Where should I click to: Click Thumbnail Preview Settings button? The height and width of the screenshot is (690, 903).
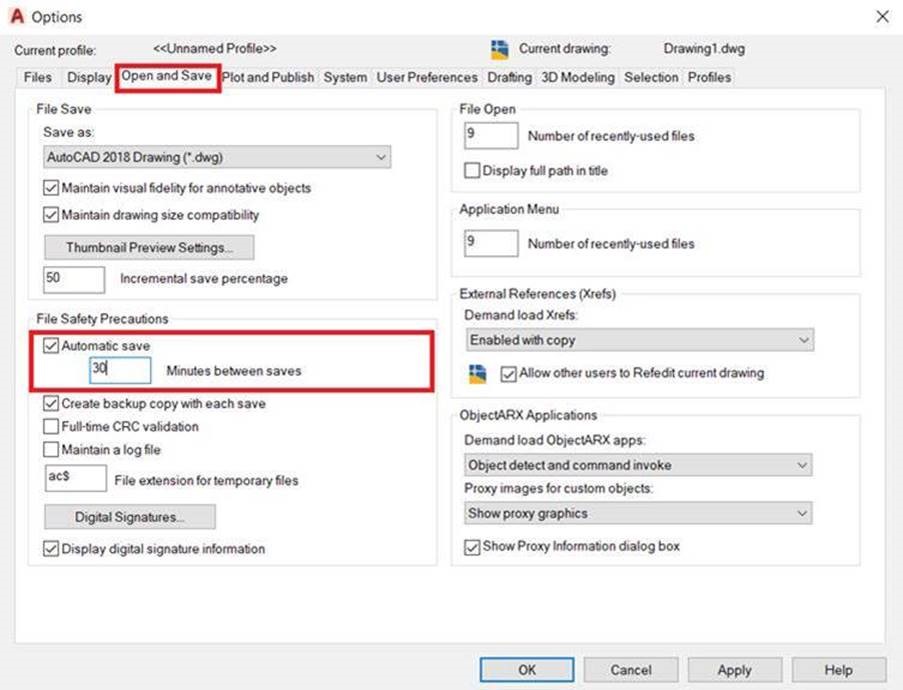(149, 247)
